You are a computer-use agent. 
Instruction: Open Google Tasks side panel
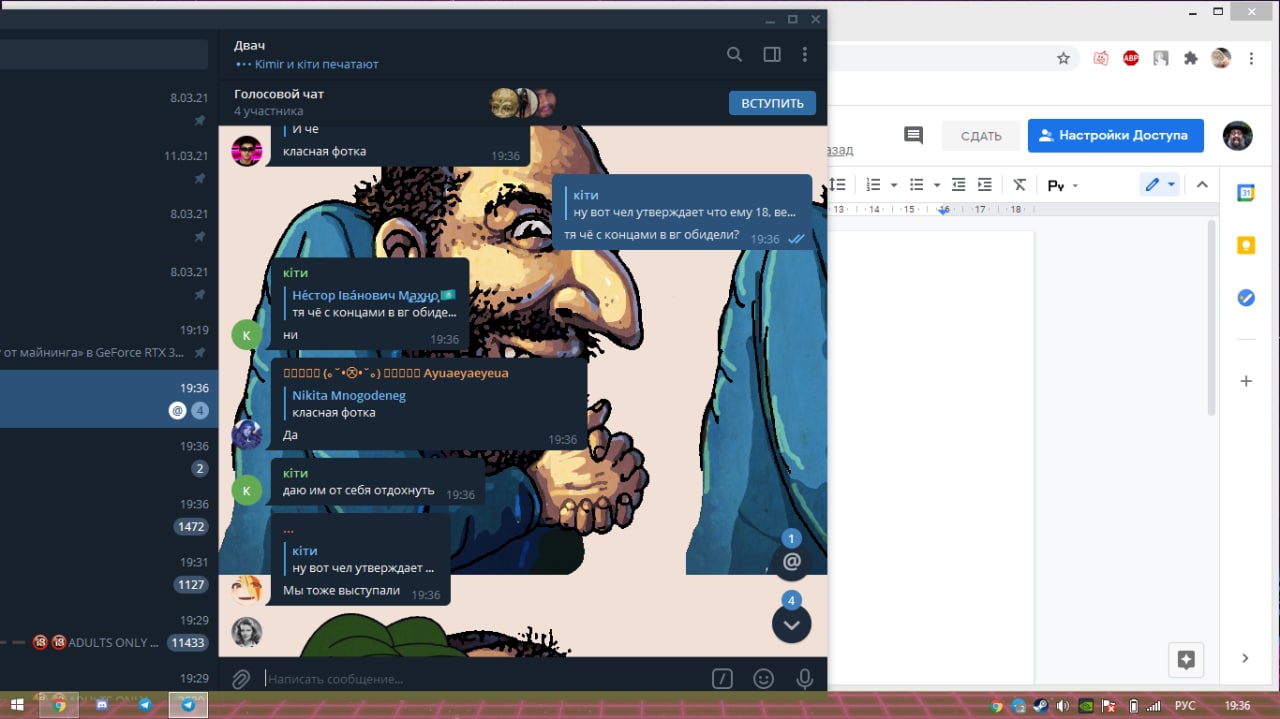tap(1246, 298)
